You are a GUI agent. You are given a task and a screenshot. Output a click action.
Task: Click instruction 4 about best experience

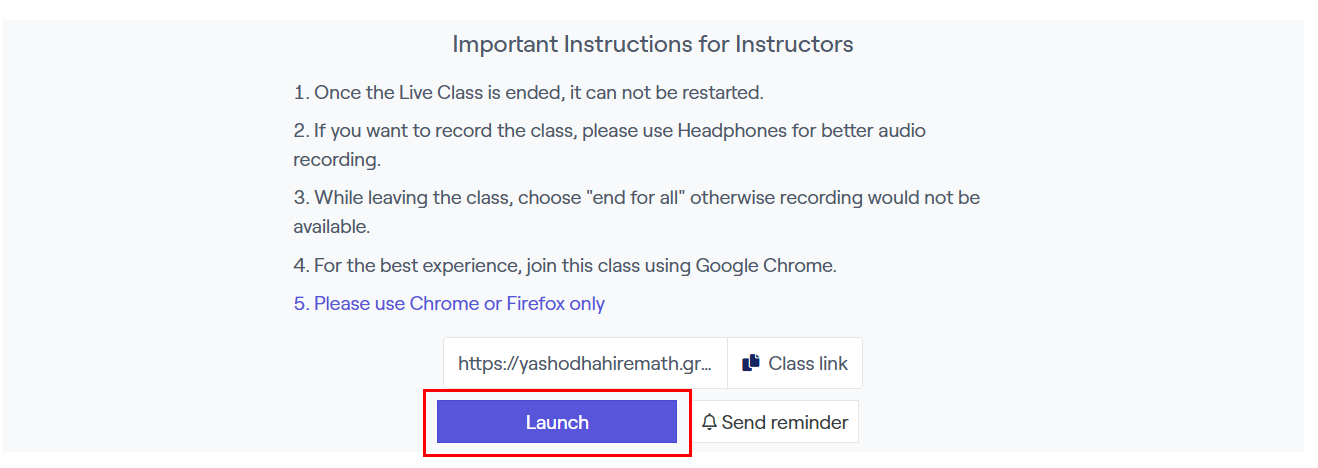click(564, 266)
